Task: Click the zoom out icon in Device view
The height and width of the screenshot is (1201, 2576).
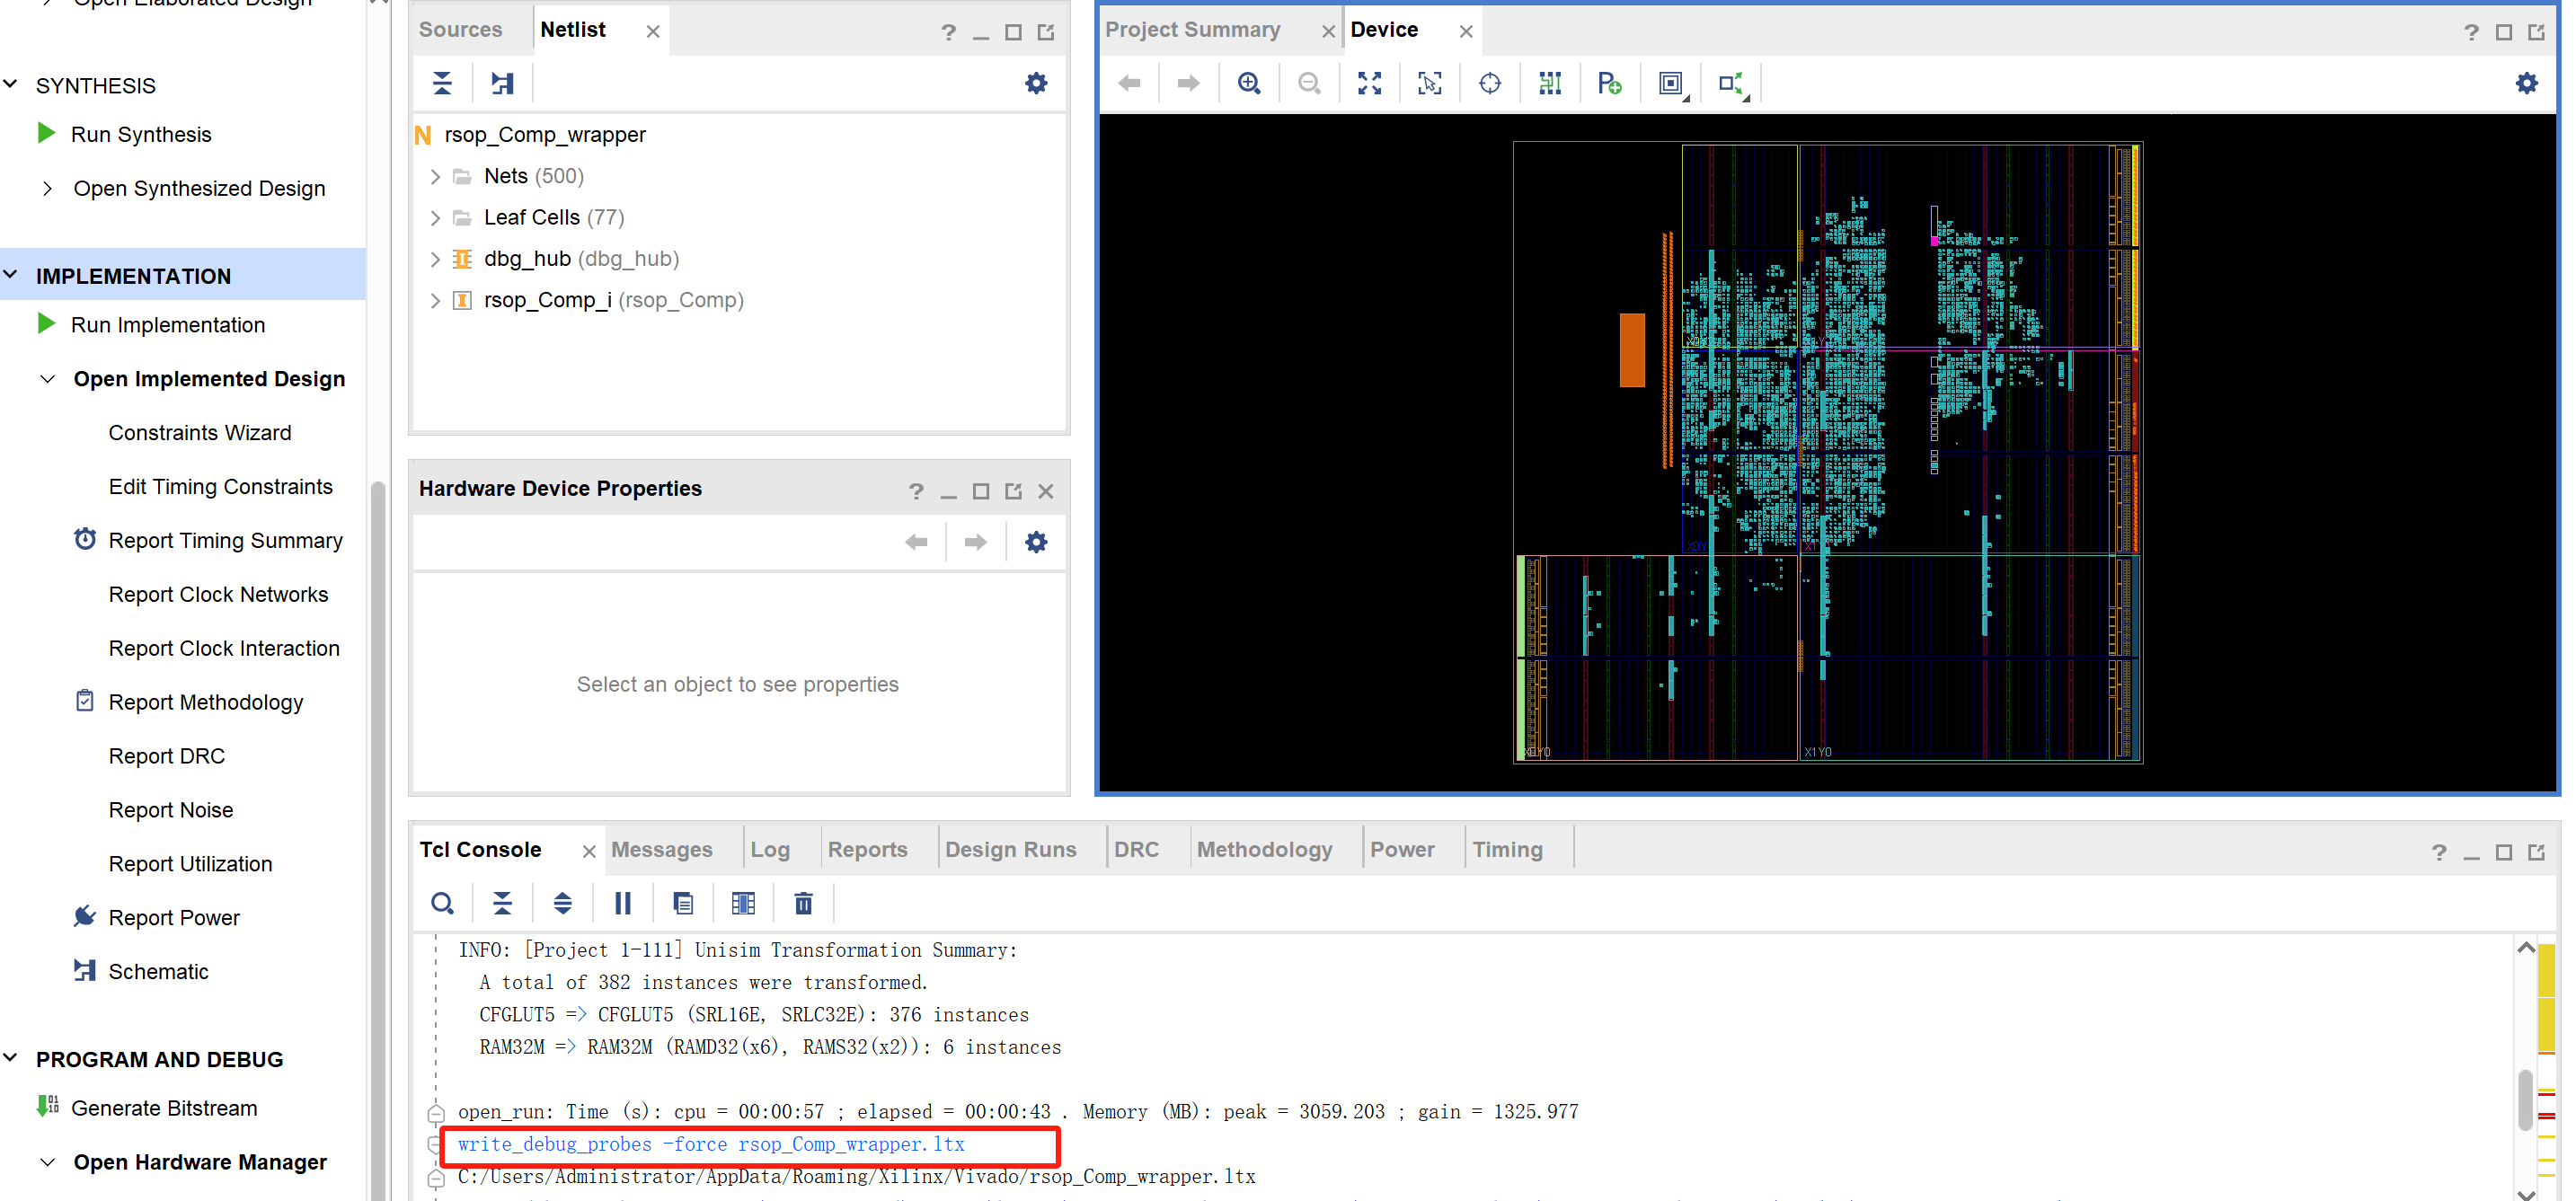Action: pyautogui.click(x=1309, y=82)
